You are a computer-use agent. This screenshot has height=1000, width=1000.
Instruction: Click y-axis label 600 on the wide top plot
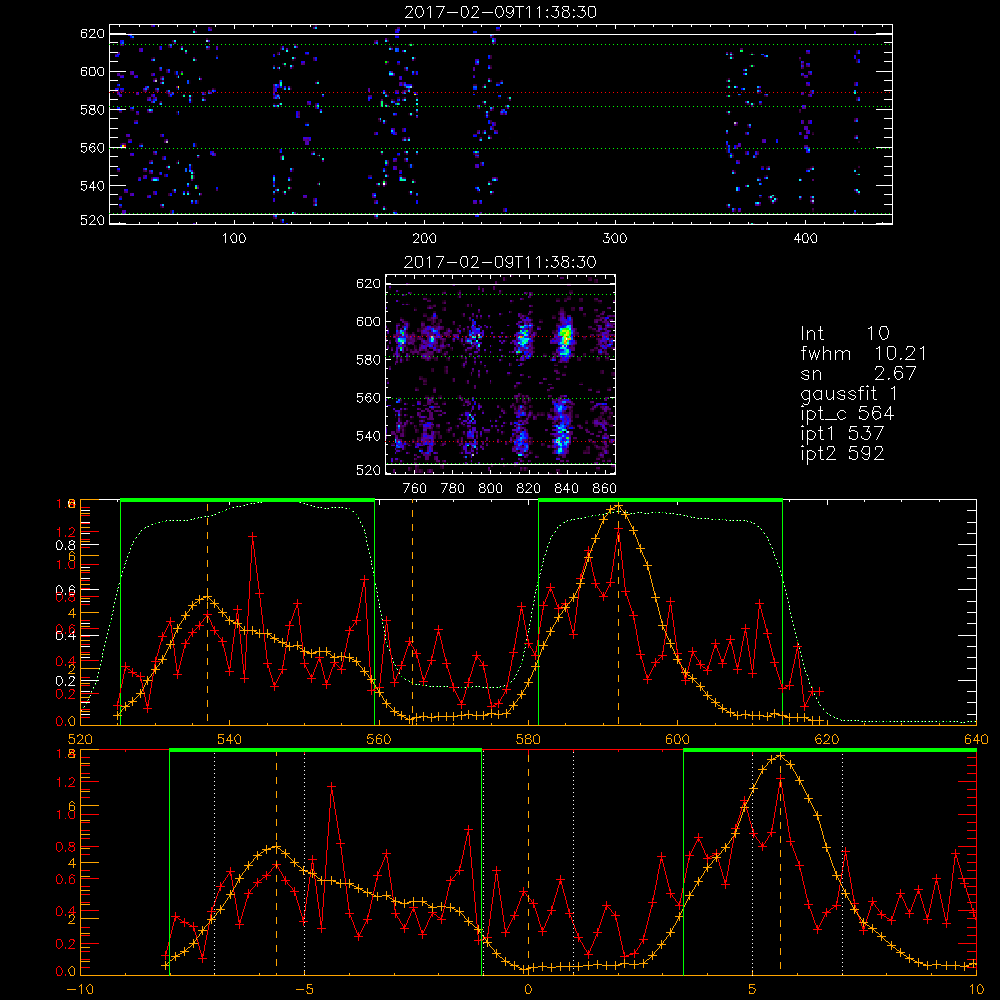click(x=92, y=71)
